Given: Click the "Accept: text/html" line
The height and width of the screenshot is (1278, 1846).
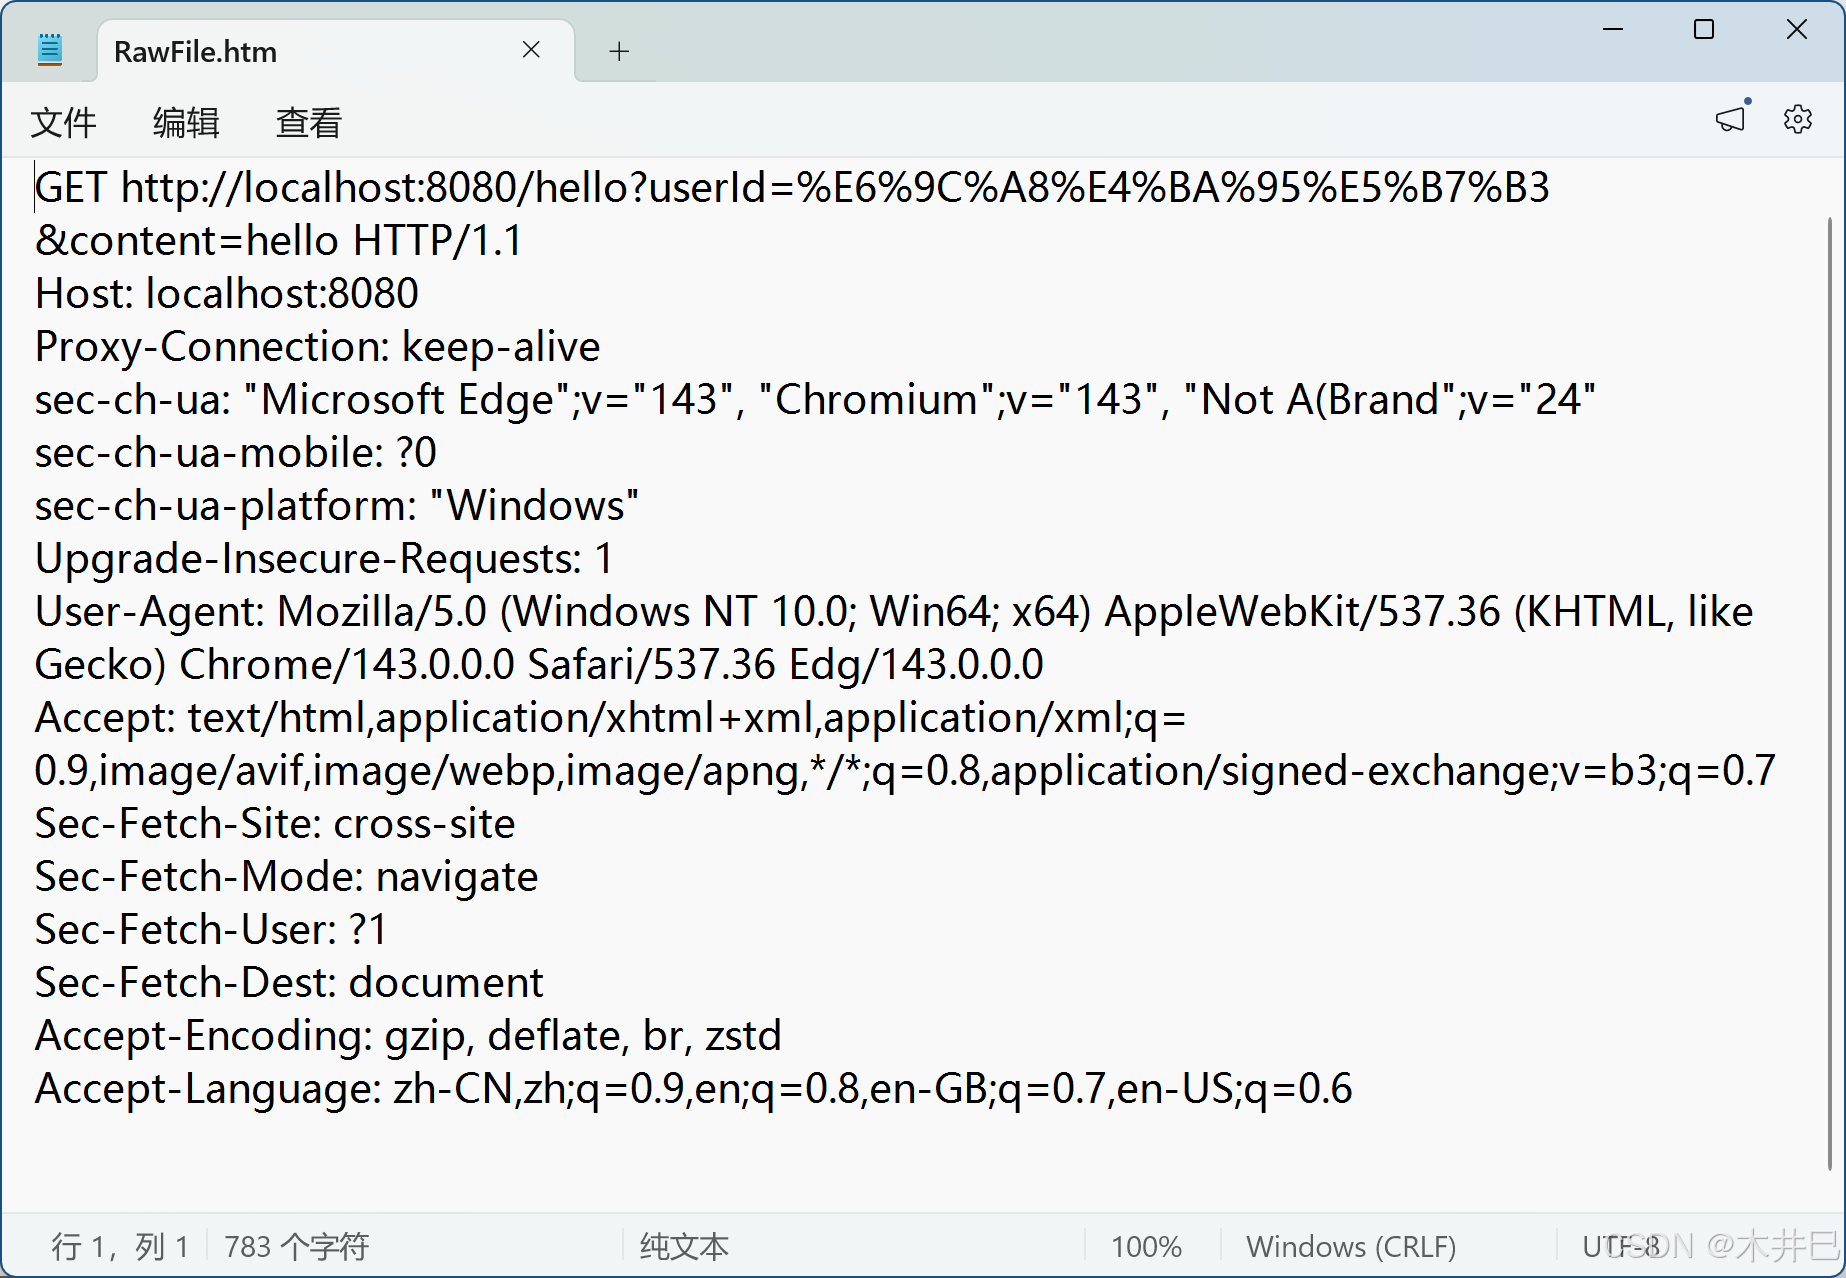Looking at the screenshot, I should click(610, 719).
